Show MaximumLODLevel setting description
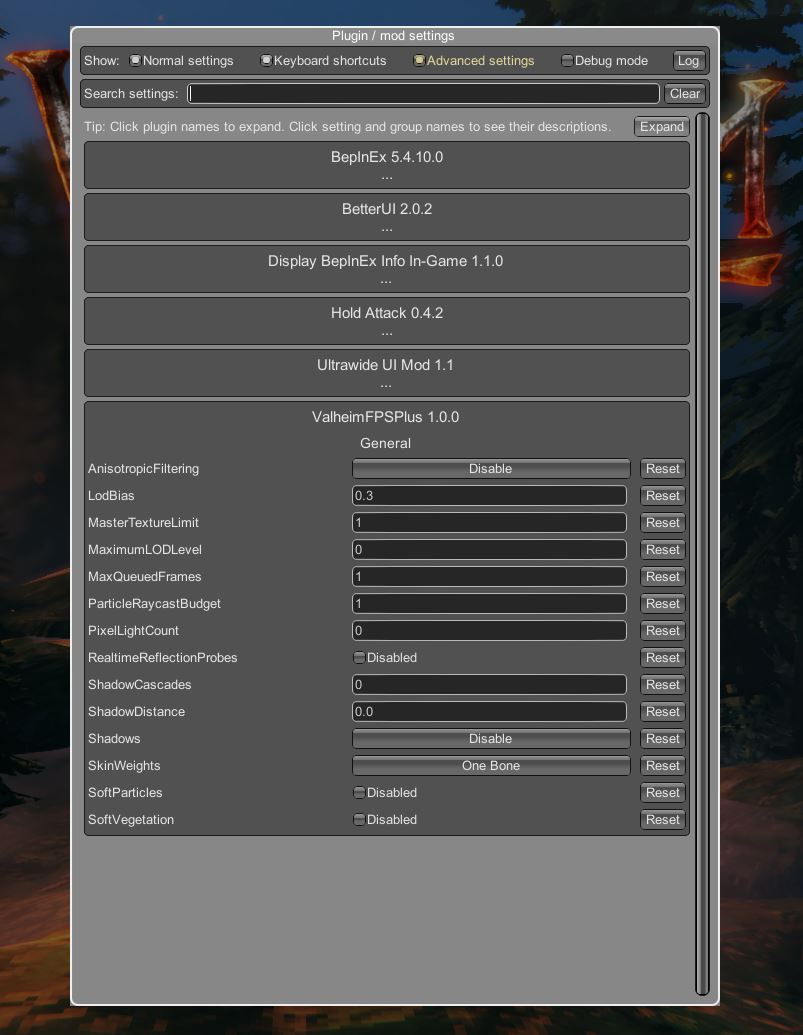 [x=145, y=550]
